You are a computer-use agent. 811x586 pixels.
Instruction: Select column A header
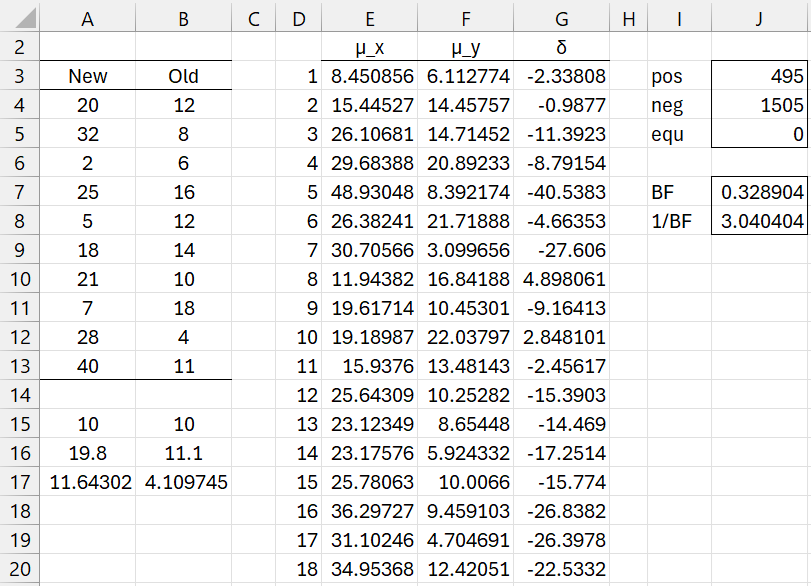tap(87, 19)
